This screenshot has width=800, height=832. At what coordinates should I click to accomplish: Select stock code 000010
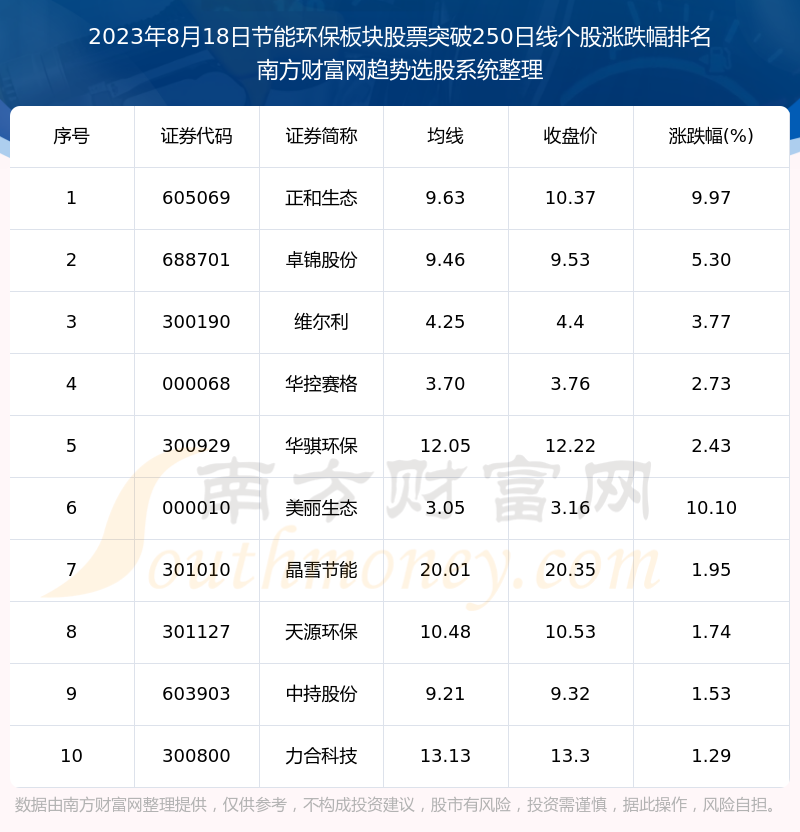pos(196,508)
